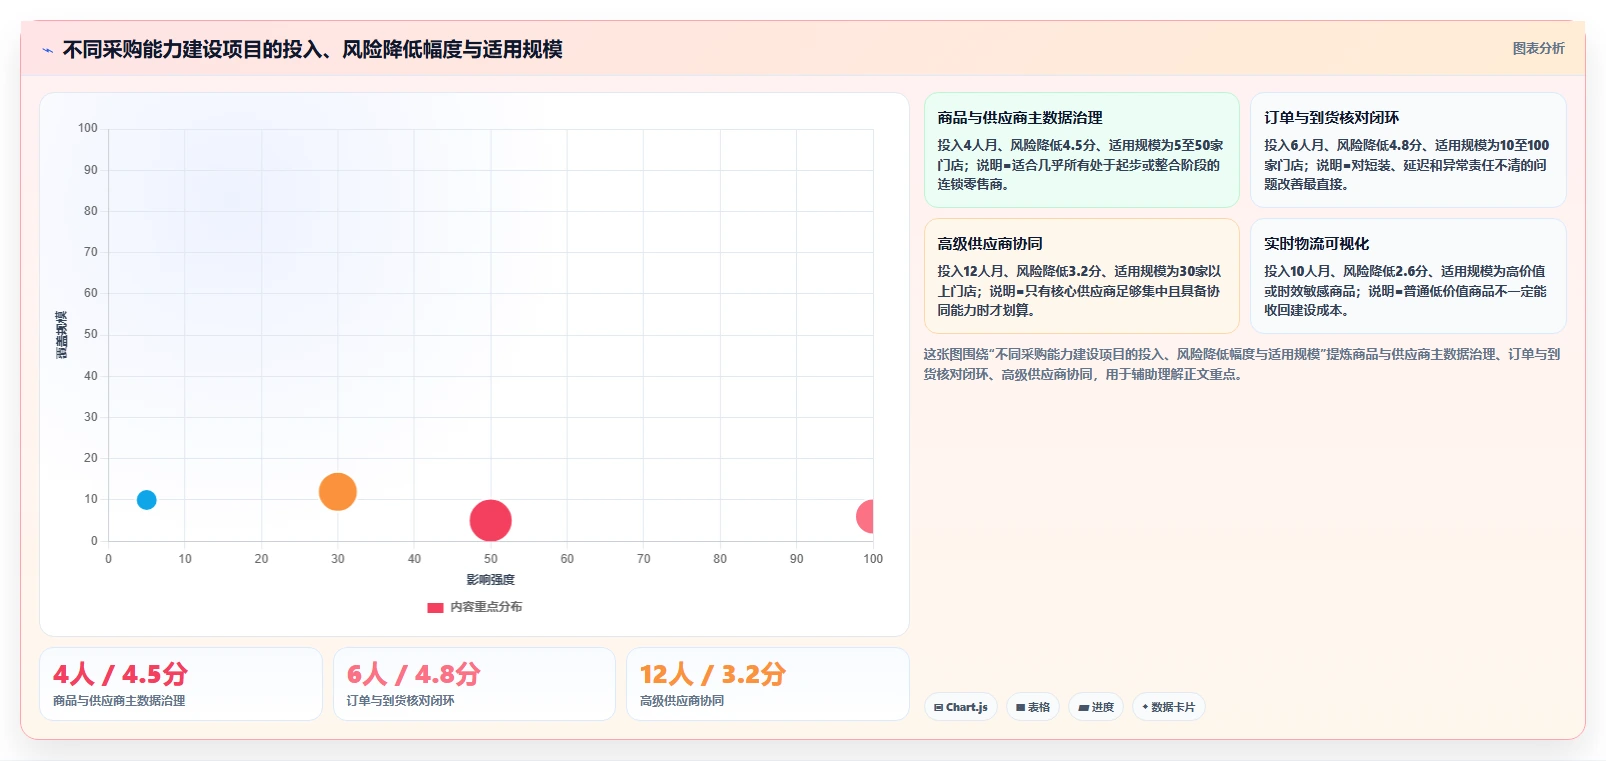Viewport: 1606px width, 761px height.
Task: Click the vertical y-axis title label
Action: (62, 335)
